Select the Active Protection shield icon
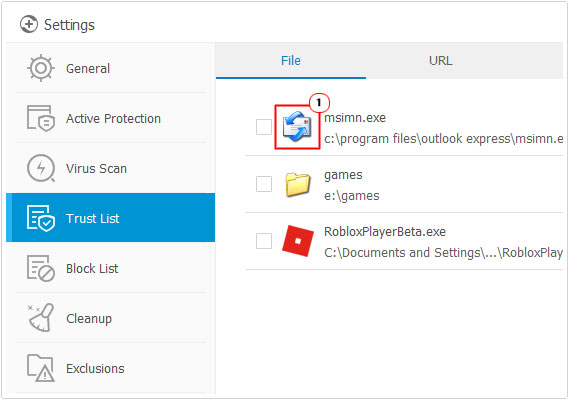Viewport: 569px width, 400px height. (41, 118)
